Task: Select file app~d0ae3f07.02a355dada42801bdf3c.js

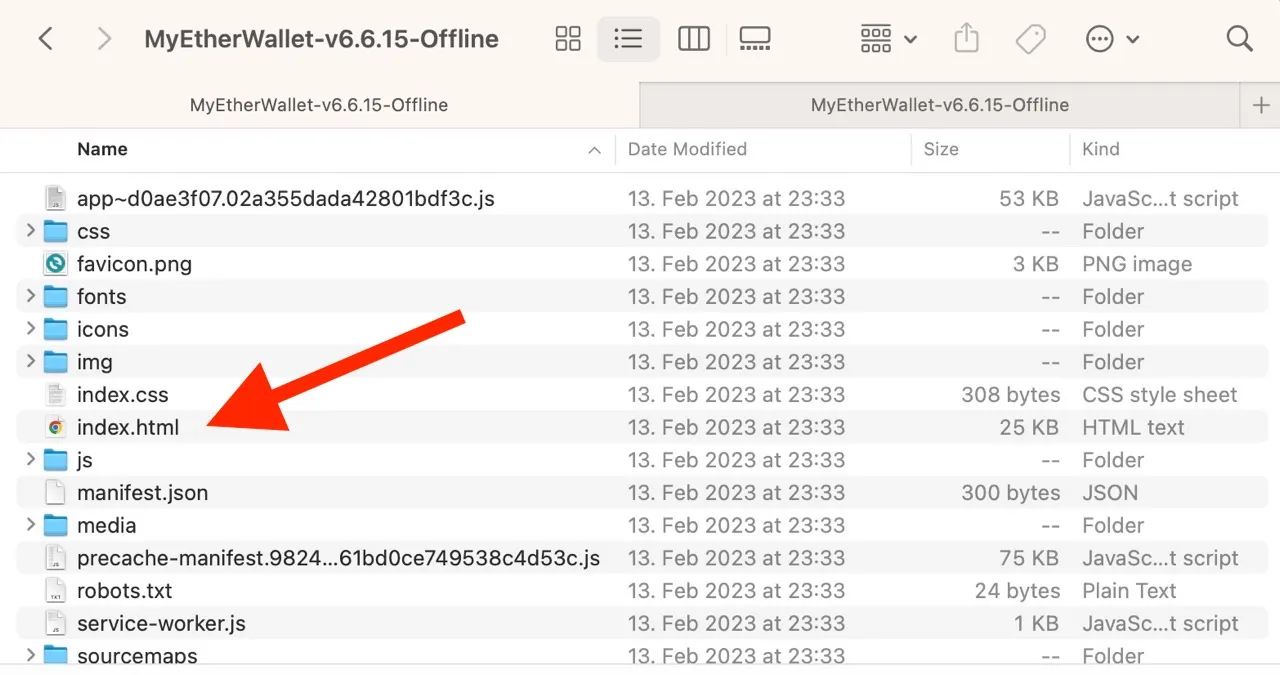Action: pos(285,198)
